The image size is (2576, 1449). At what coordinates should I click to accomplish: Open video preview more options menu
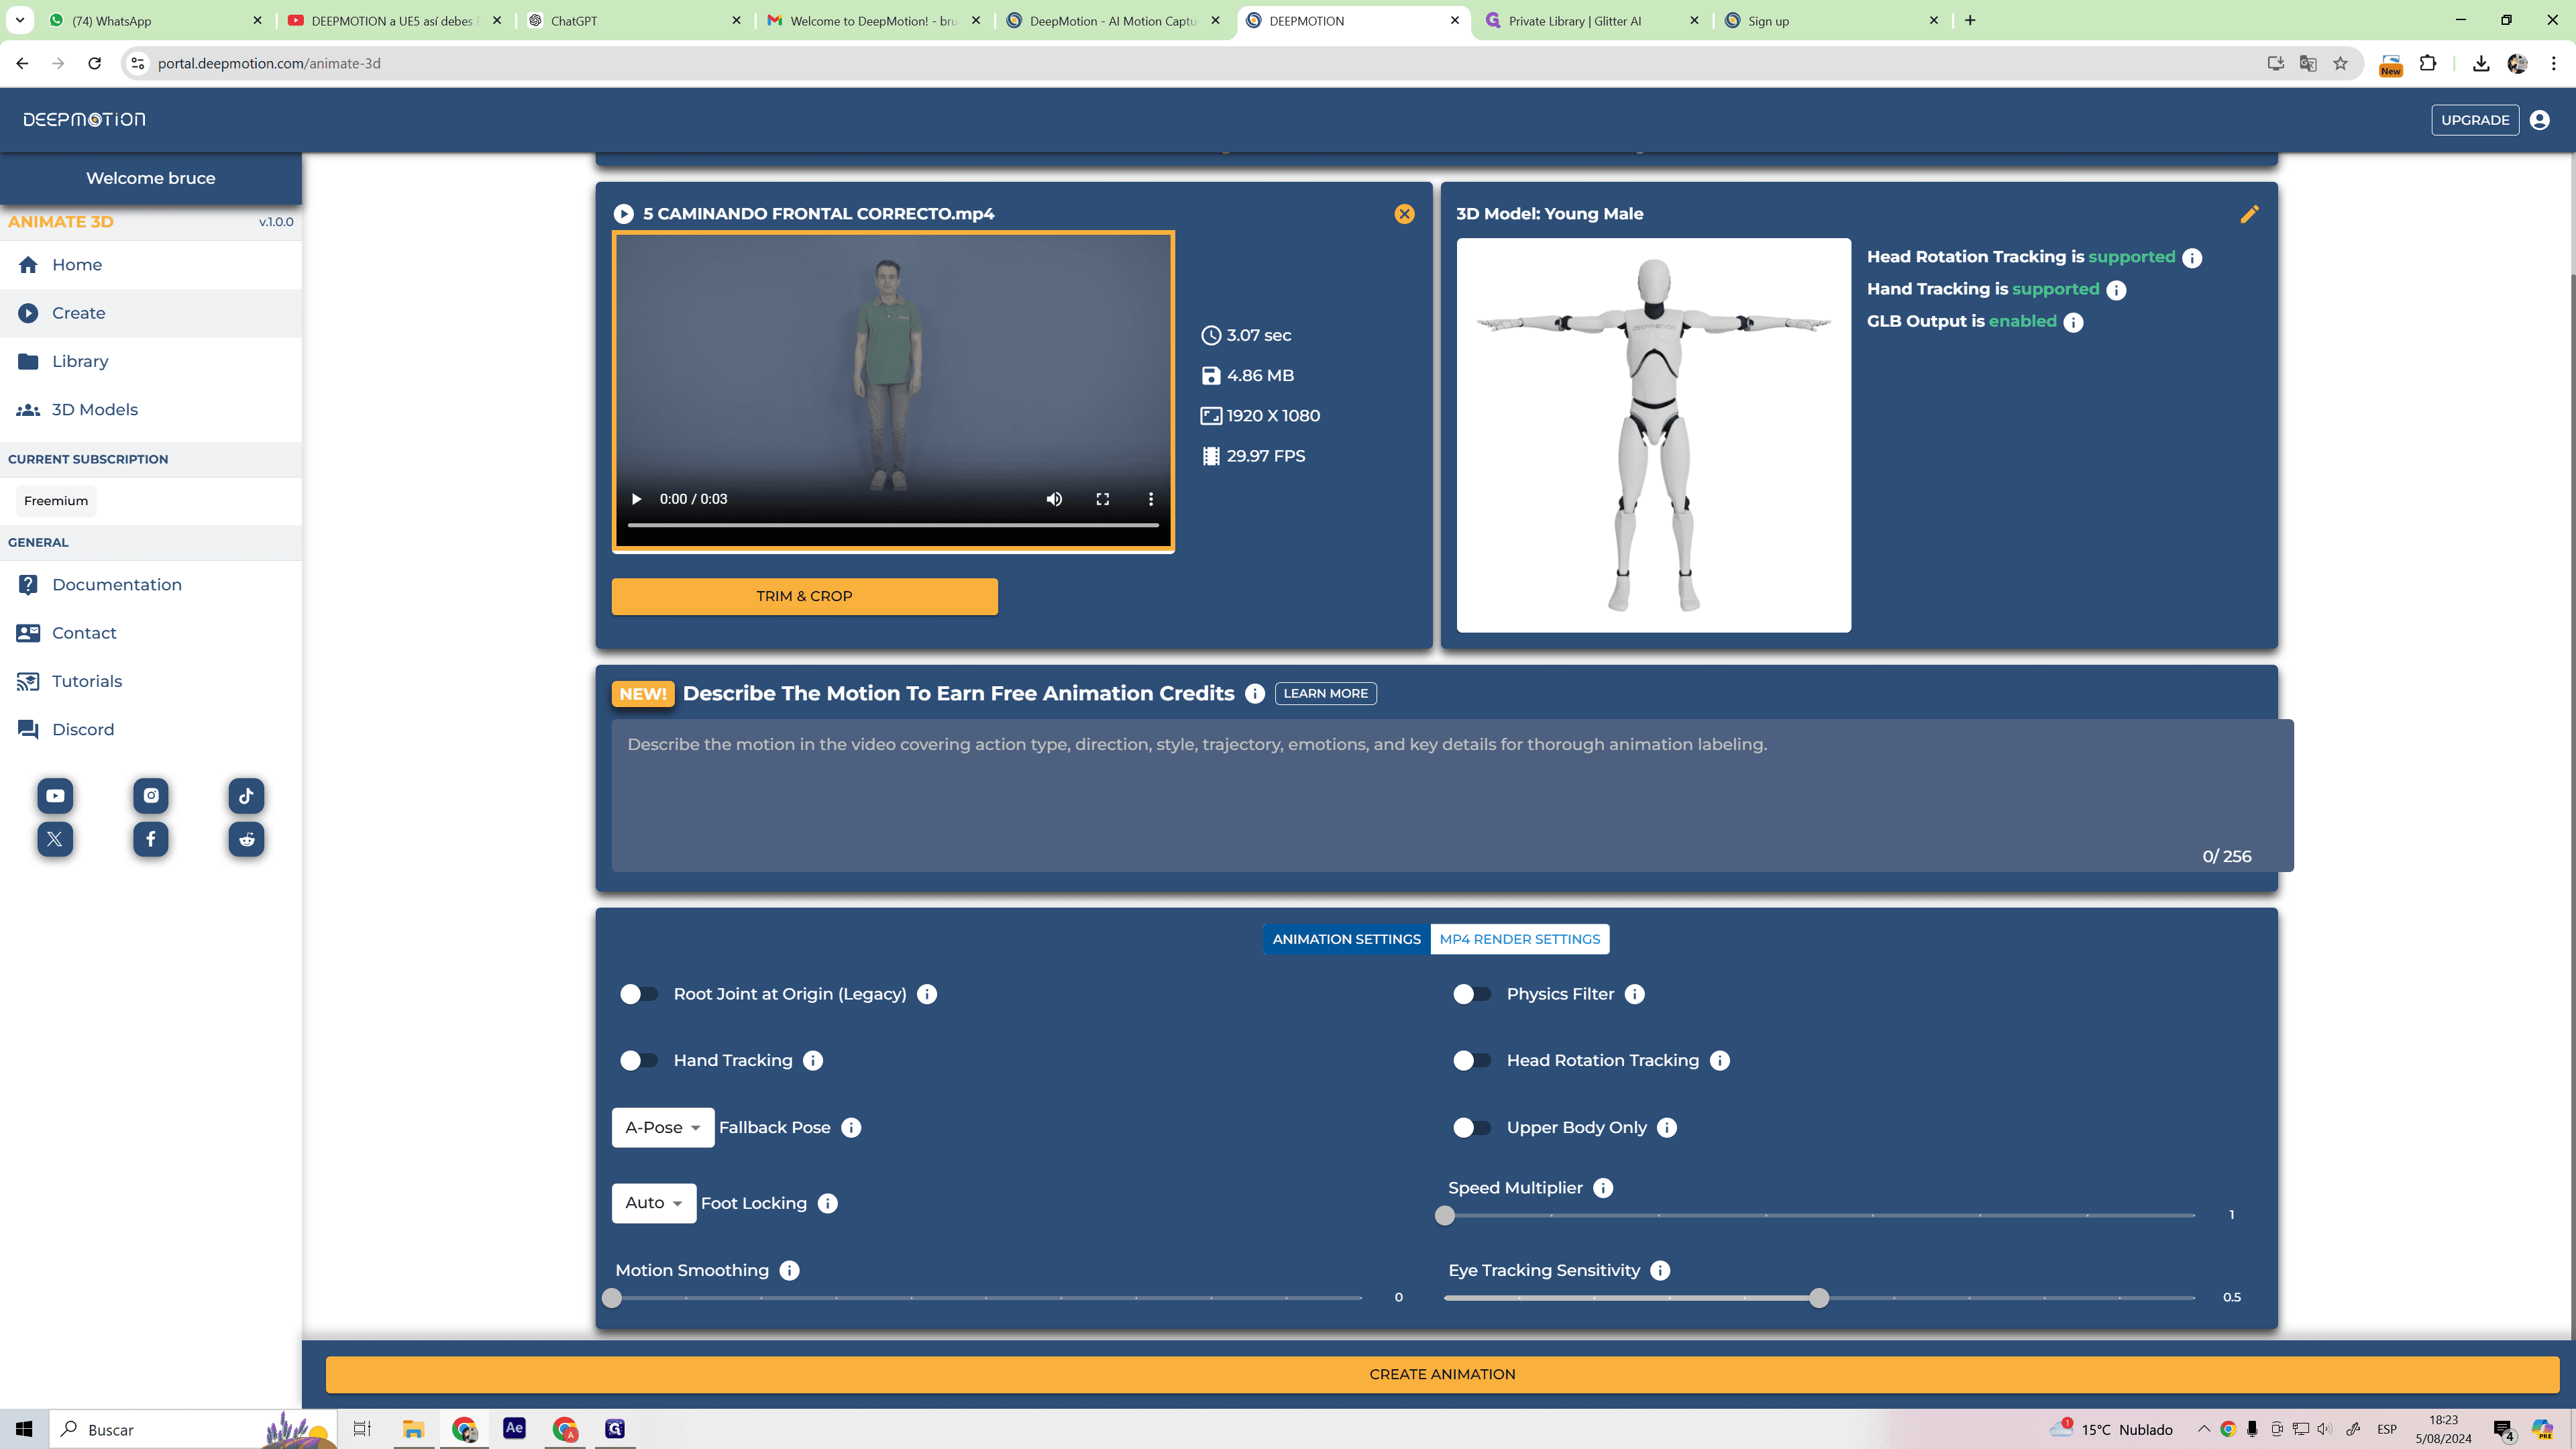point(1150,499)
